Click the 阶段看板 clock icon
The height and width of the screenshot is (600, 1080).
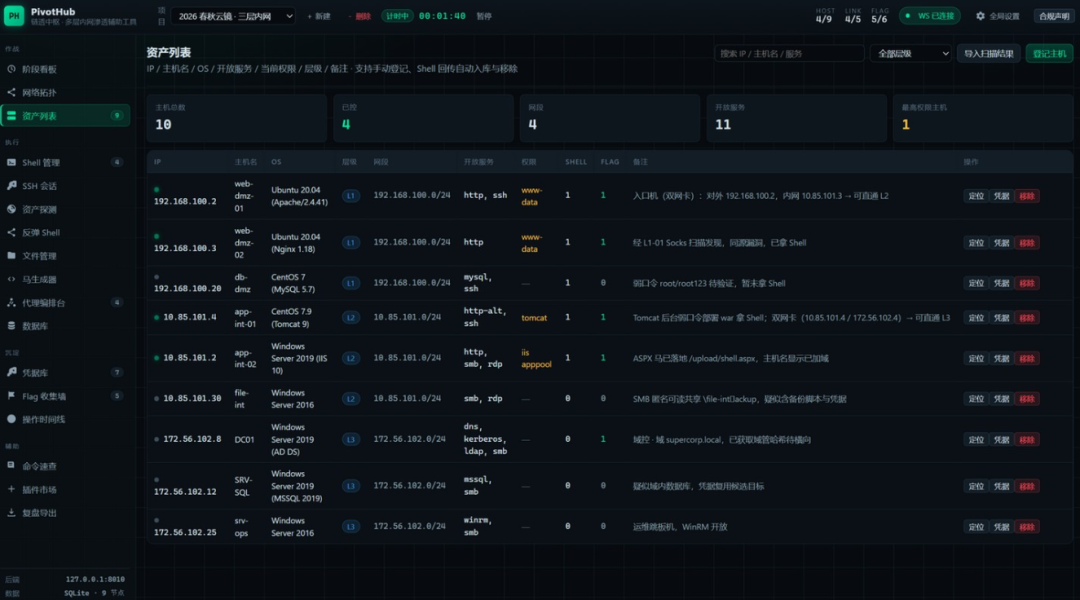11,69
